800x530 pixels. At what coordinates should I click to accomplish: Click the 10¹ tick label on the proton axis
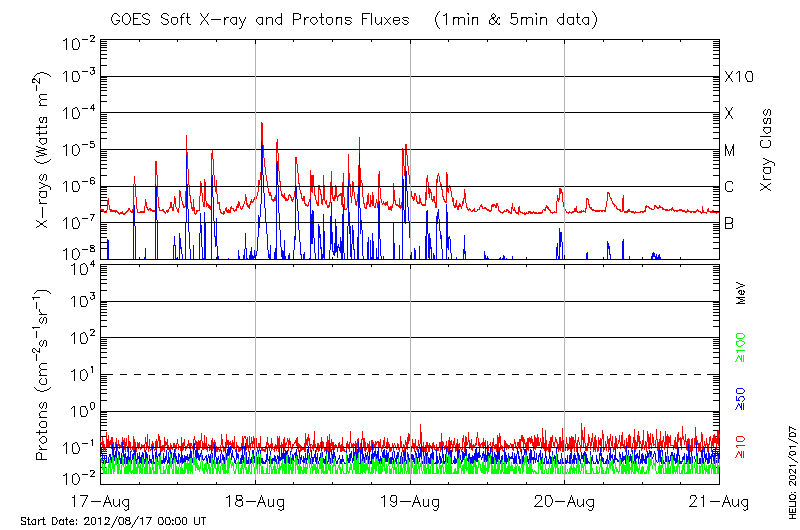pyautogui.click(x=80, y=374)
